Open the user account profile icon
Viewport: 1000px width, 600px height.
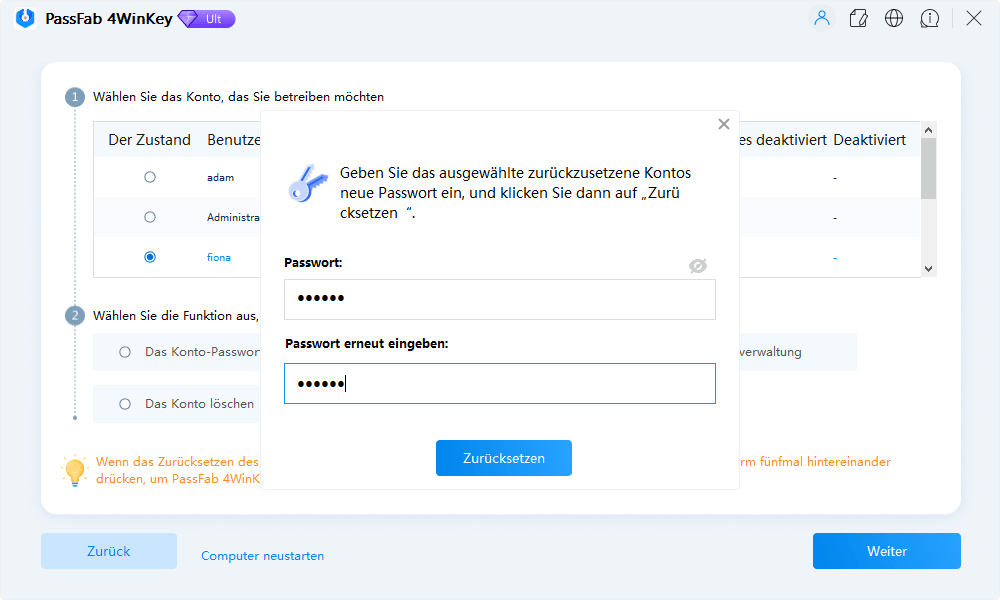click(821, 18)
